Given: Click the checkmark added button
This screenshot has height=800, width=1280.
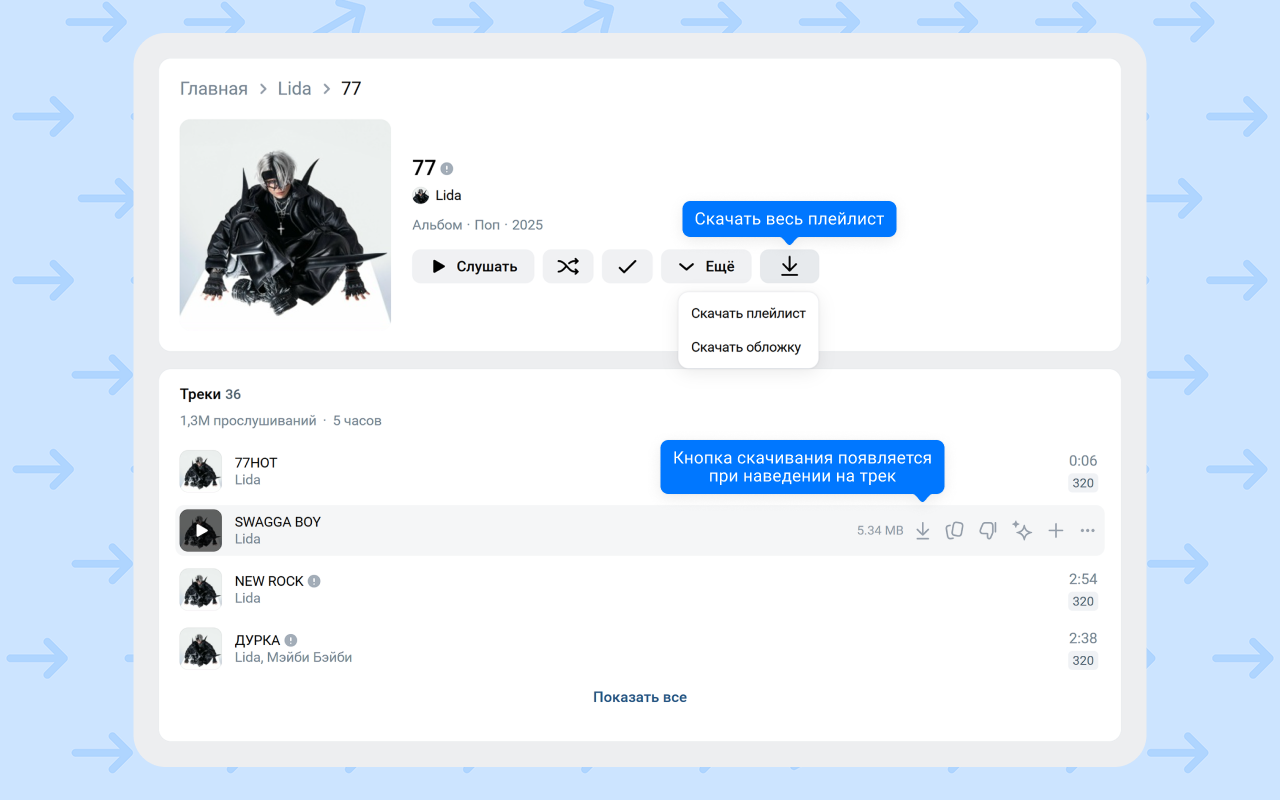Looking at the screenshot, I should tap(627, 266).
